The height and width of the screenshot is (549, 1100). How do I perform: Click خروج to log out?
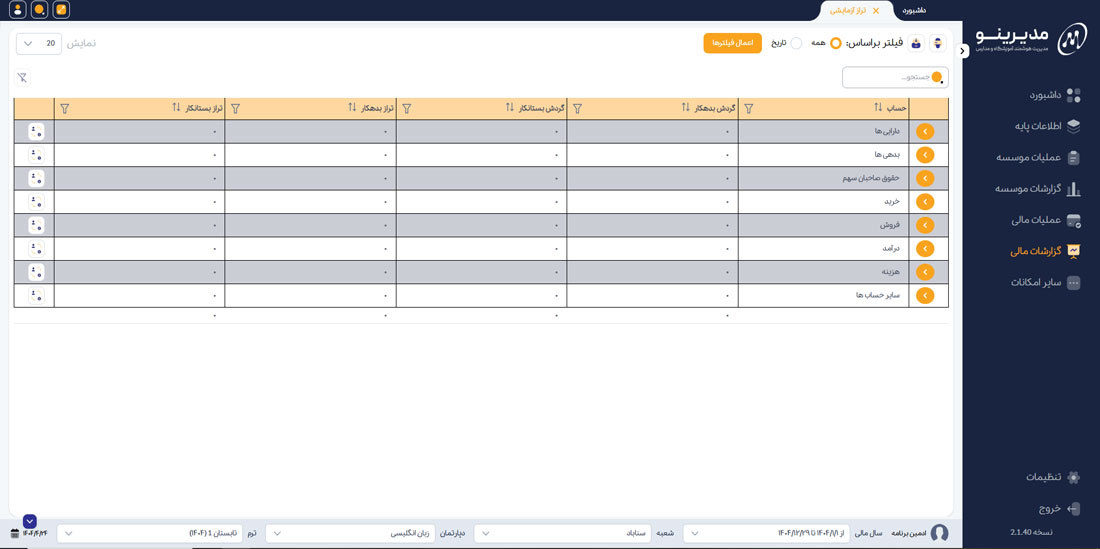coord(1049,508)
